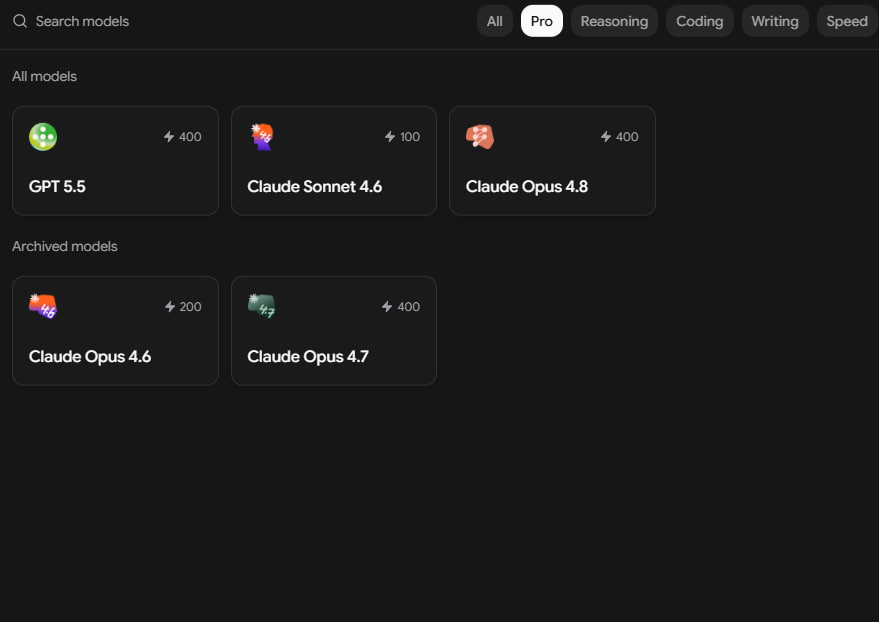Show Writing category models

pyautogui.click(x=775, y=21)
